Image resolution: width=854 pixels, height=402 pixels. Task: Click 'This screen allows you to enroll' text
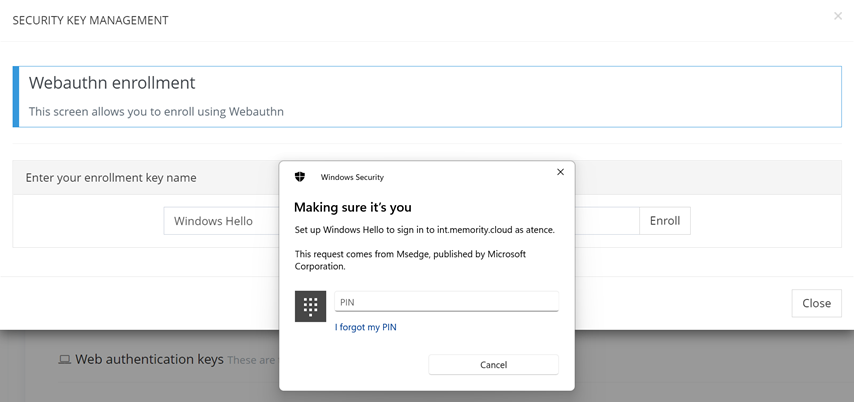156,112
